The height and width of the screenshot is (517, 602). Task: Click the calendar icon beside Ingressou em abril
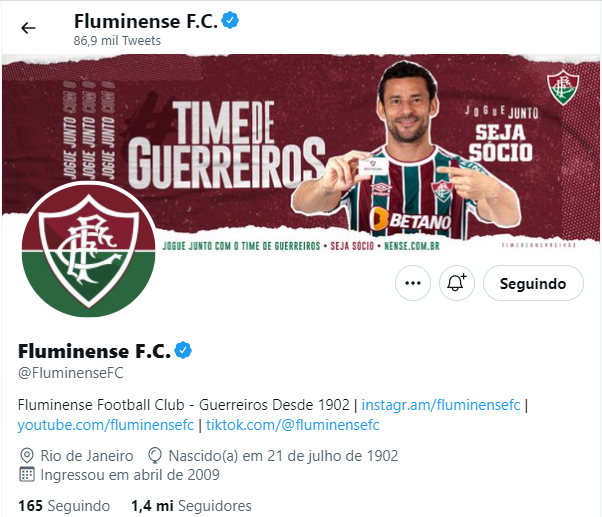[26, 475]
